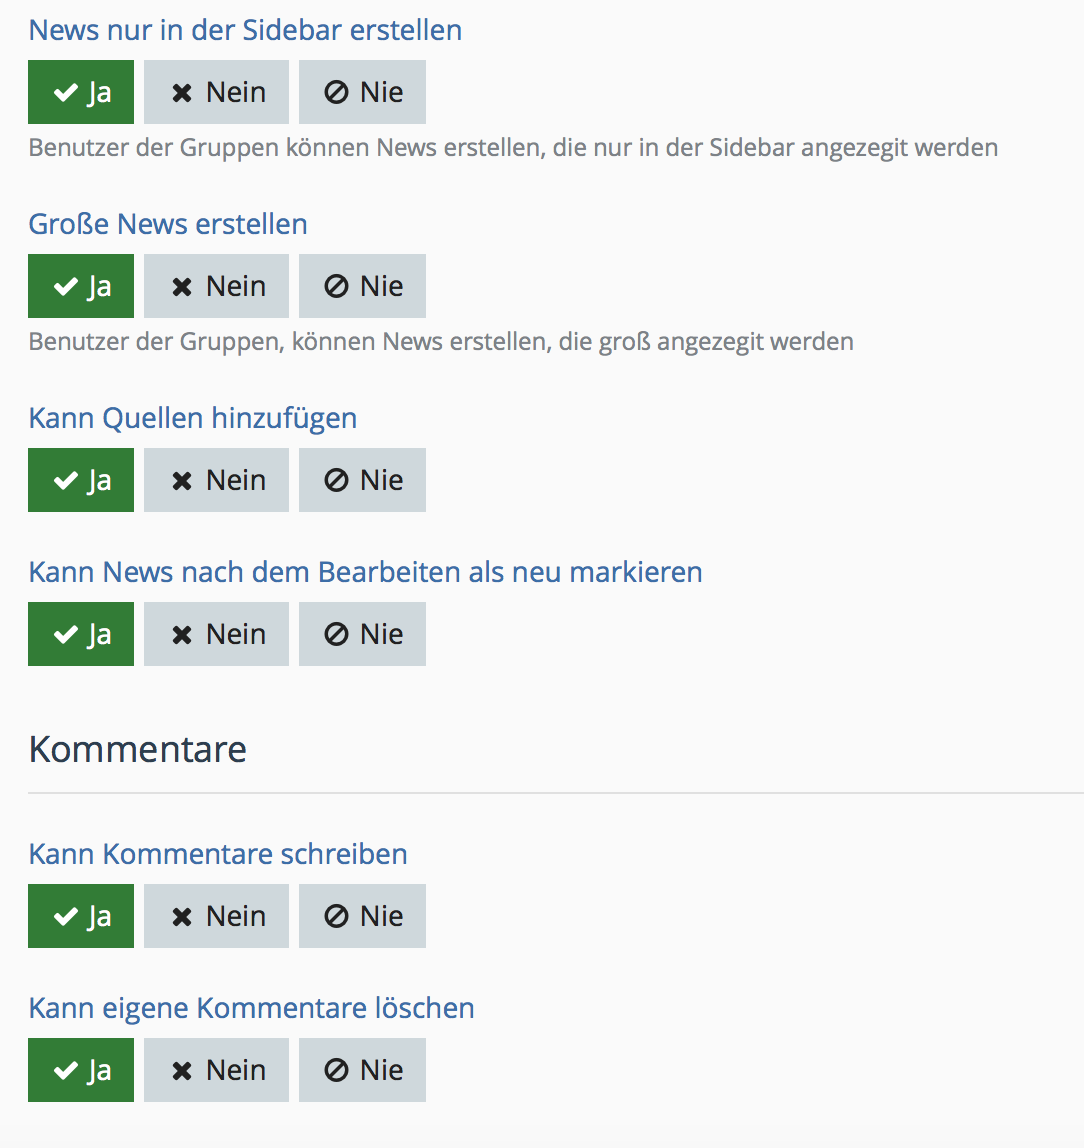Select Ja for 'Kann eigene Kommentare löschen'
The image size is (1084, 1148).
(81, 1070)
